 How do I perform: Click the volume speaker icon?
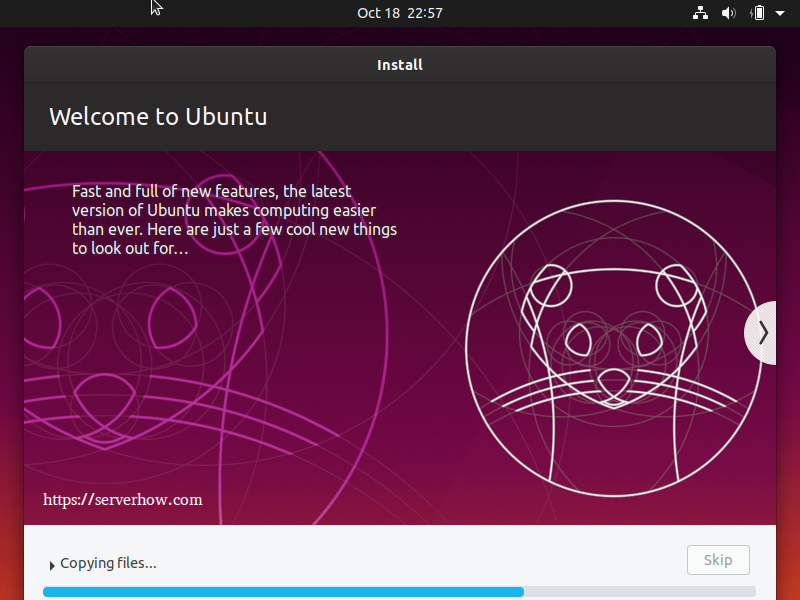729,13
